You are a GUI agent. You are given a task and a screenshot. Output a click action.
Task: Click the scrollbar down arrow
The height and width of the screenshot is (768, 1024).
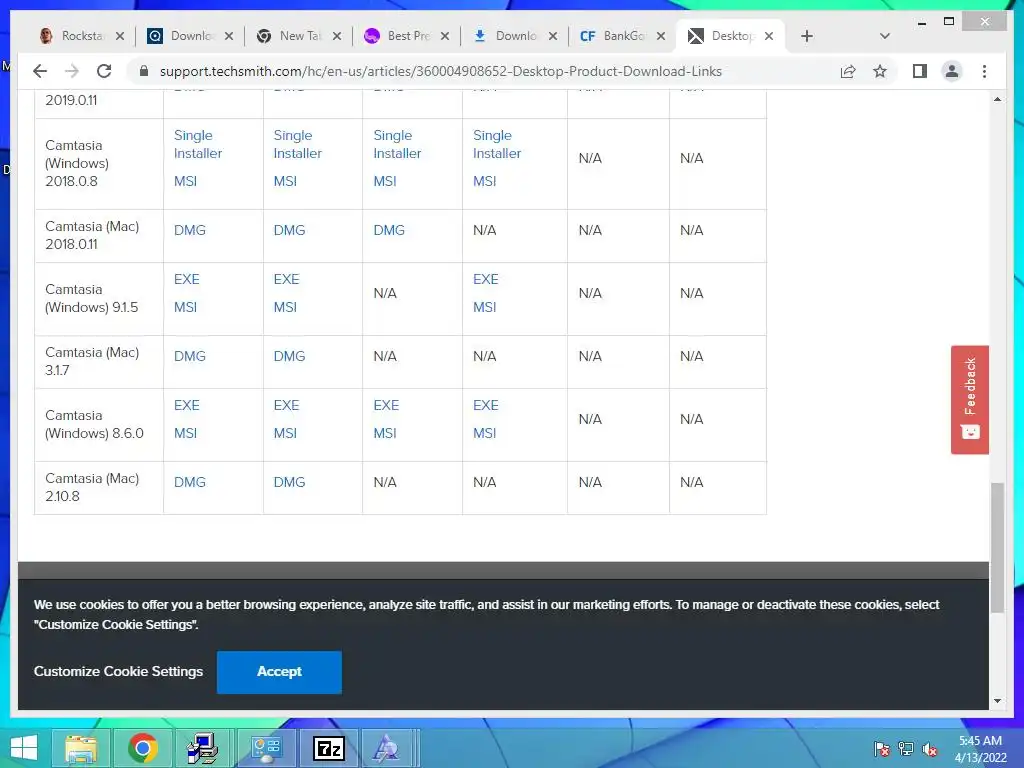click(997, 701)
